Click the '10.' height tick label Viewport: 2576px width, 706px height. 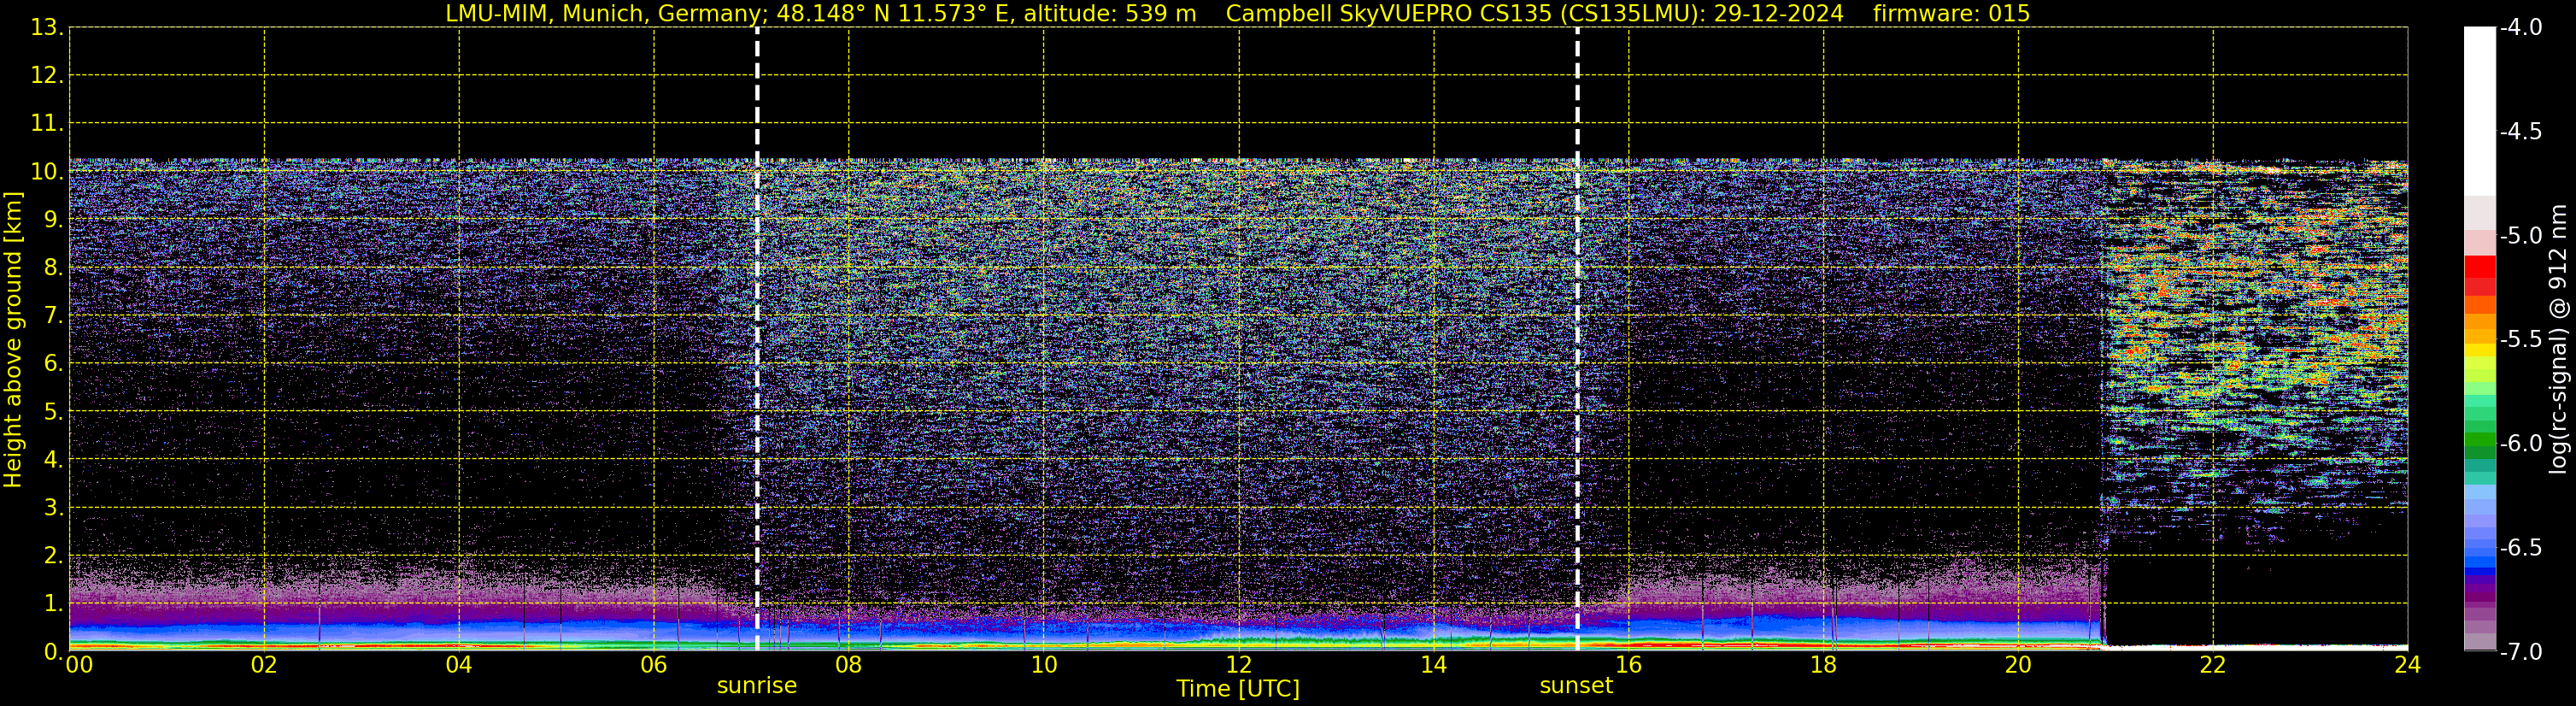(47, 172)
